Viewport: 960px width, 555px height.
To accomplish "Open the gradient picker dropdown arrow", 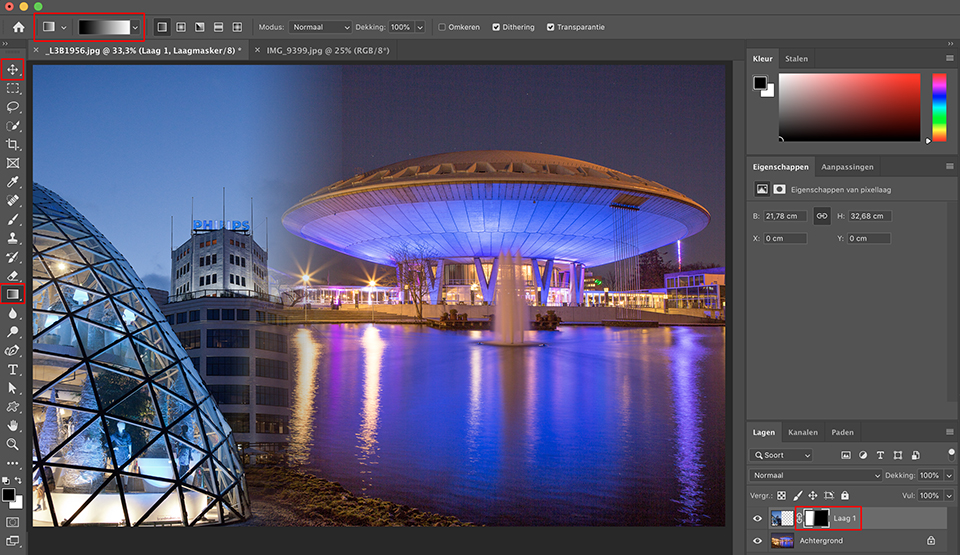I will [x=135, y=27].
